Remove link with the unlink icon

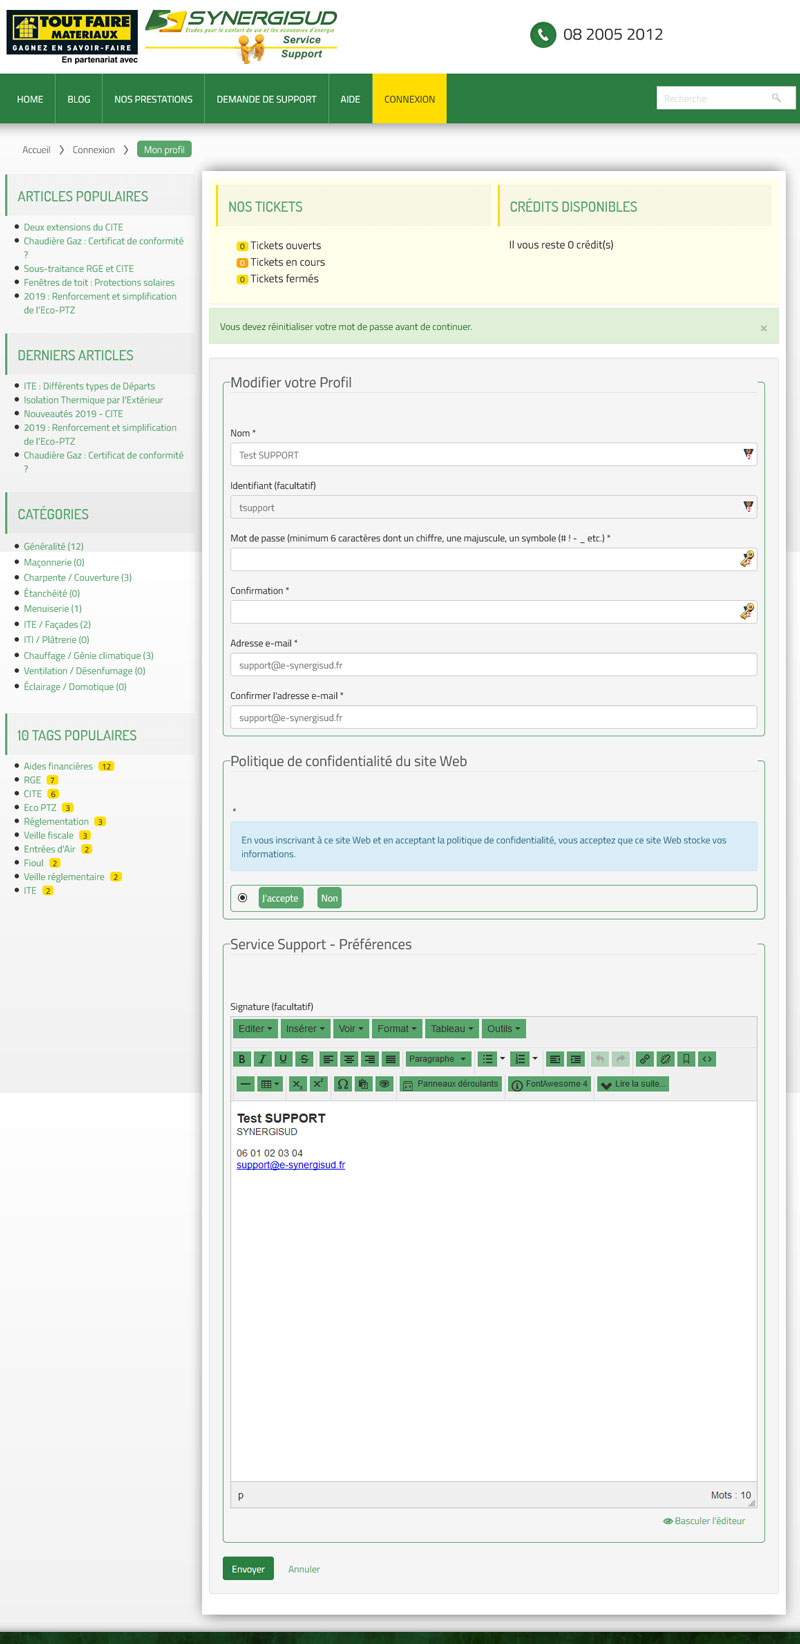[x=666, y=1059]
